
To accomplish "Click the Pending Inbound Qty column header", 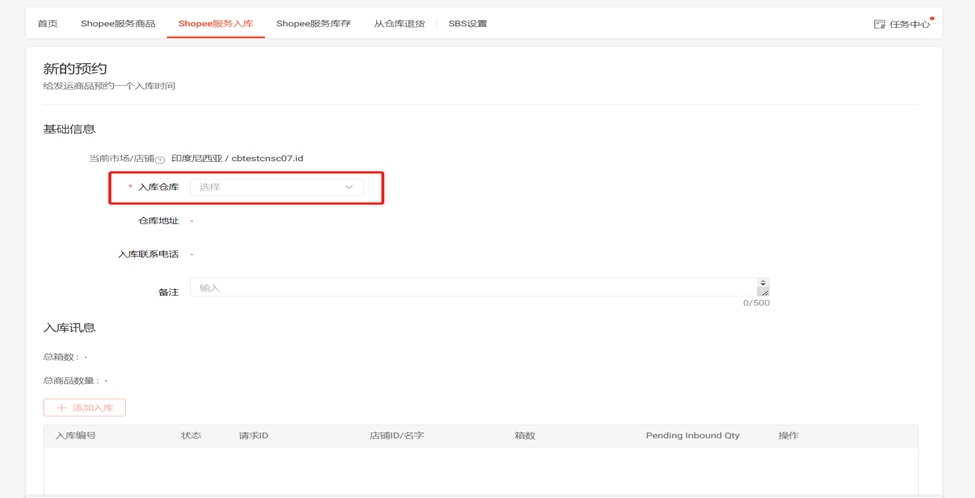I will coord(692,436).
